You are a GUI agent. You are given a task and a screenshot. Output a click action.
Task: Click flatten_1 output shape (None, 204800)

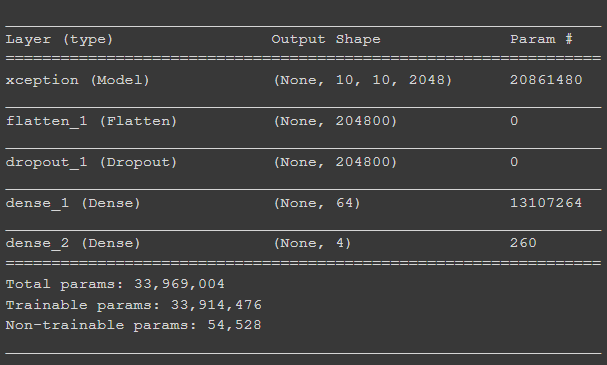coord(335,121)
